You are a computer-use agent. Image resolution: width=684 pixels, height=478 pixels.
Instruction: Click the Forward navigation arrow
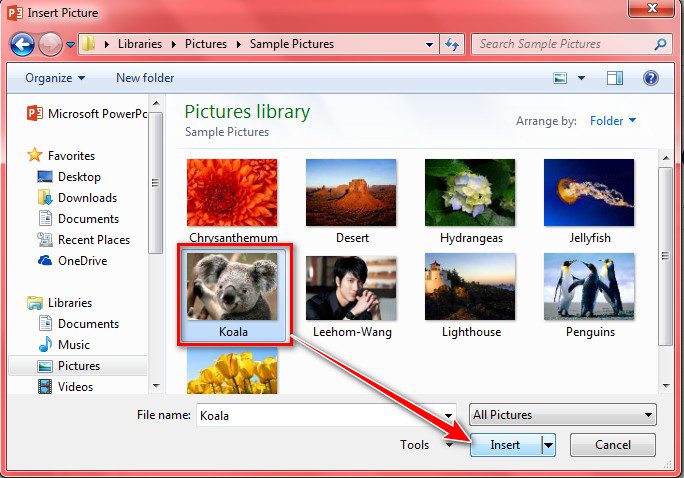point(50,44)
